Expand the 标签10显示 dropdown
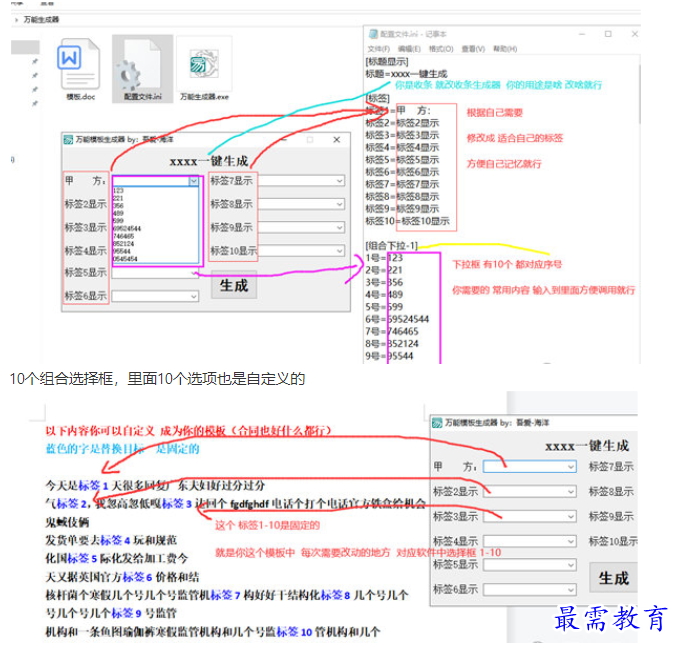The height and width of the screenshot is (650, 676). [340, 250]
